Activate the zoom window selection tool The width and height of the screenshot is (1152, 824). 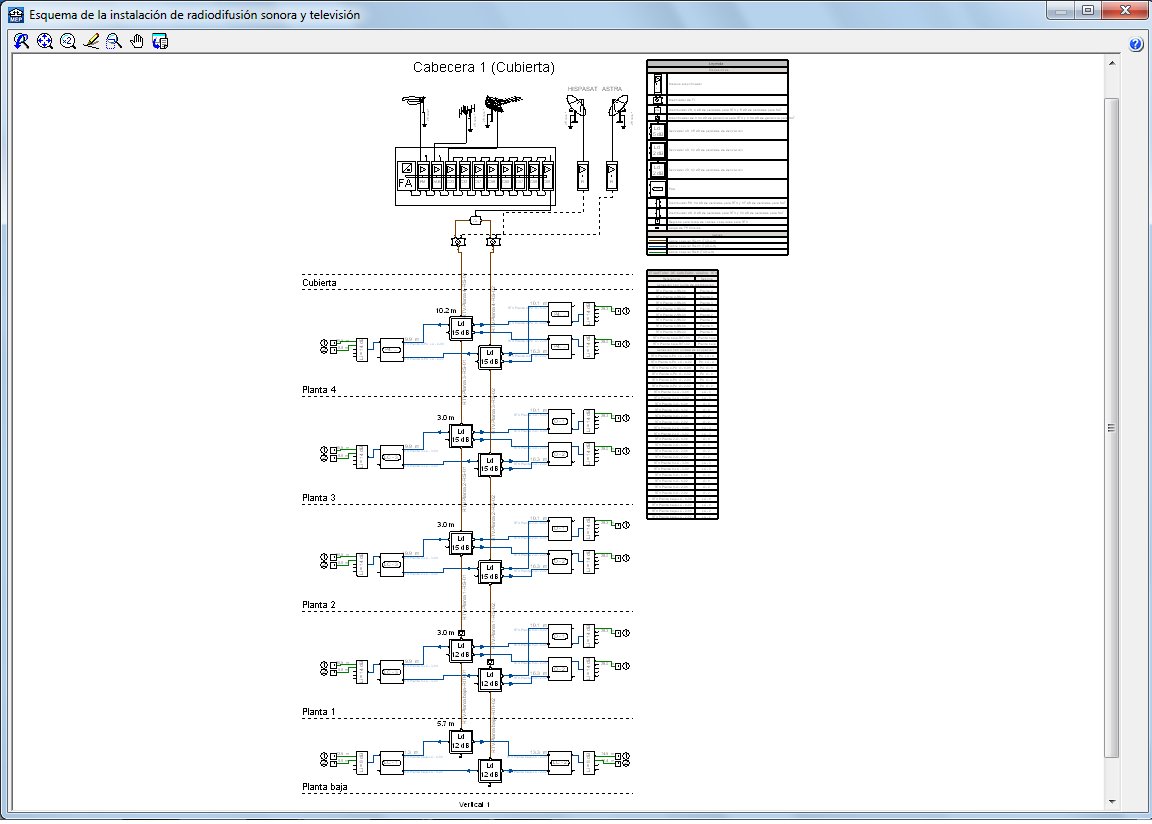114,42
